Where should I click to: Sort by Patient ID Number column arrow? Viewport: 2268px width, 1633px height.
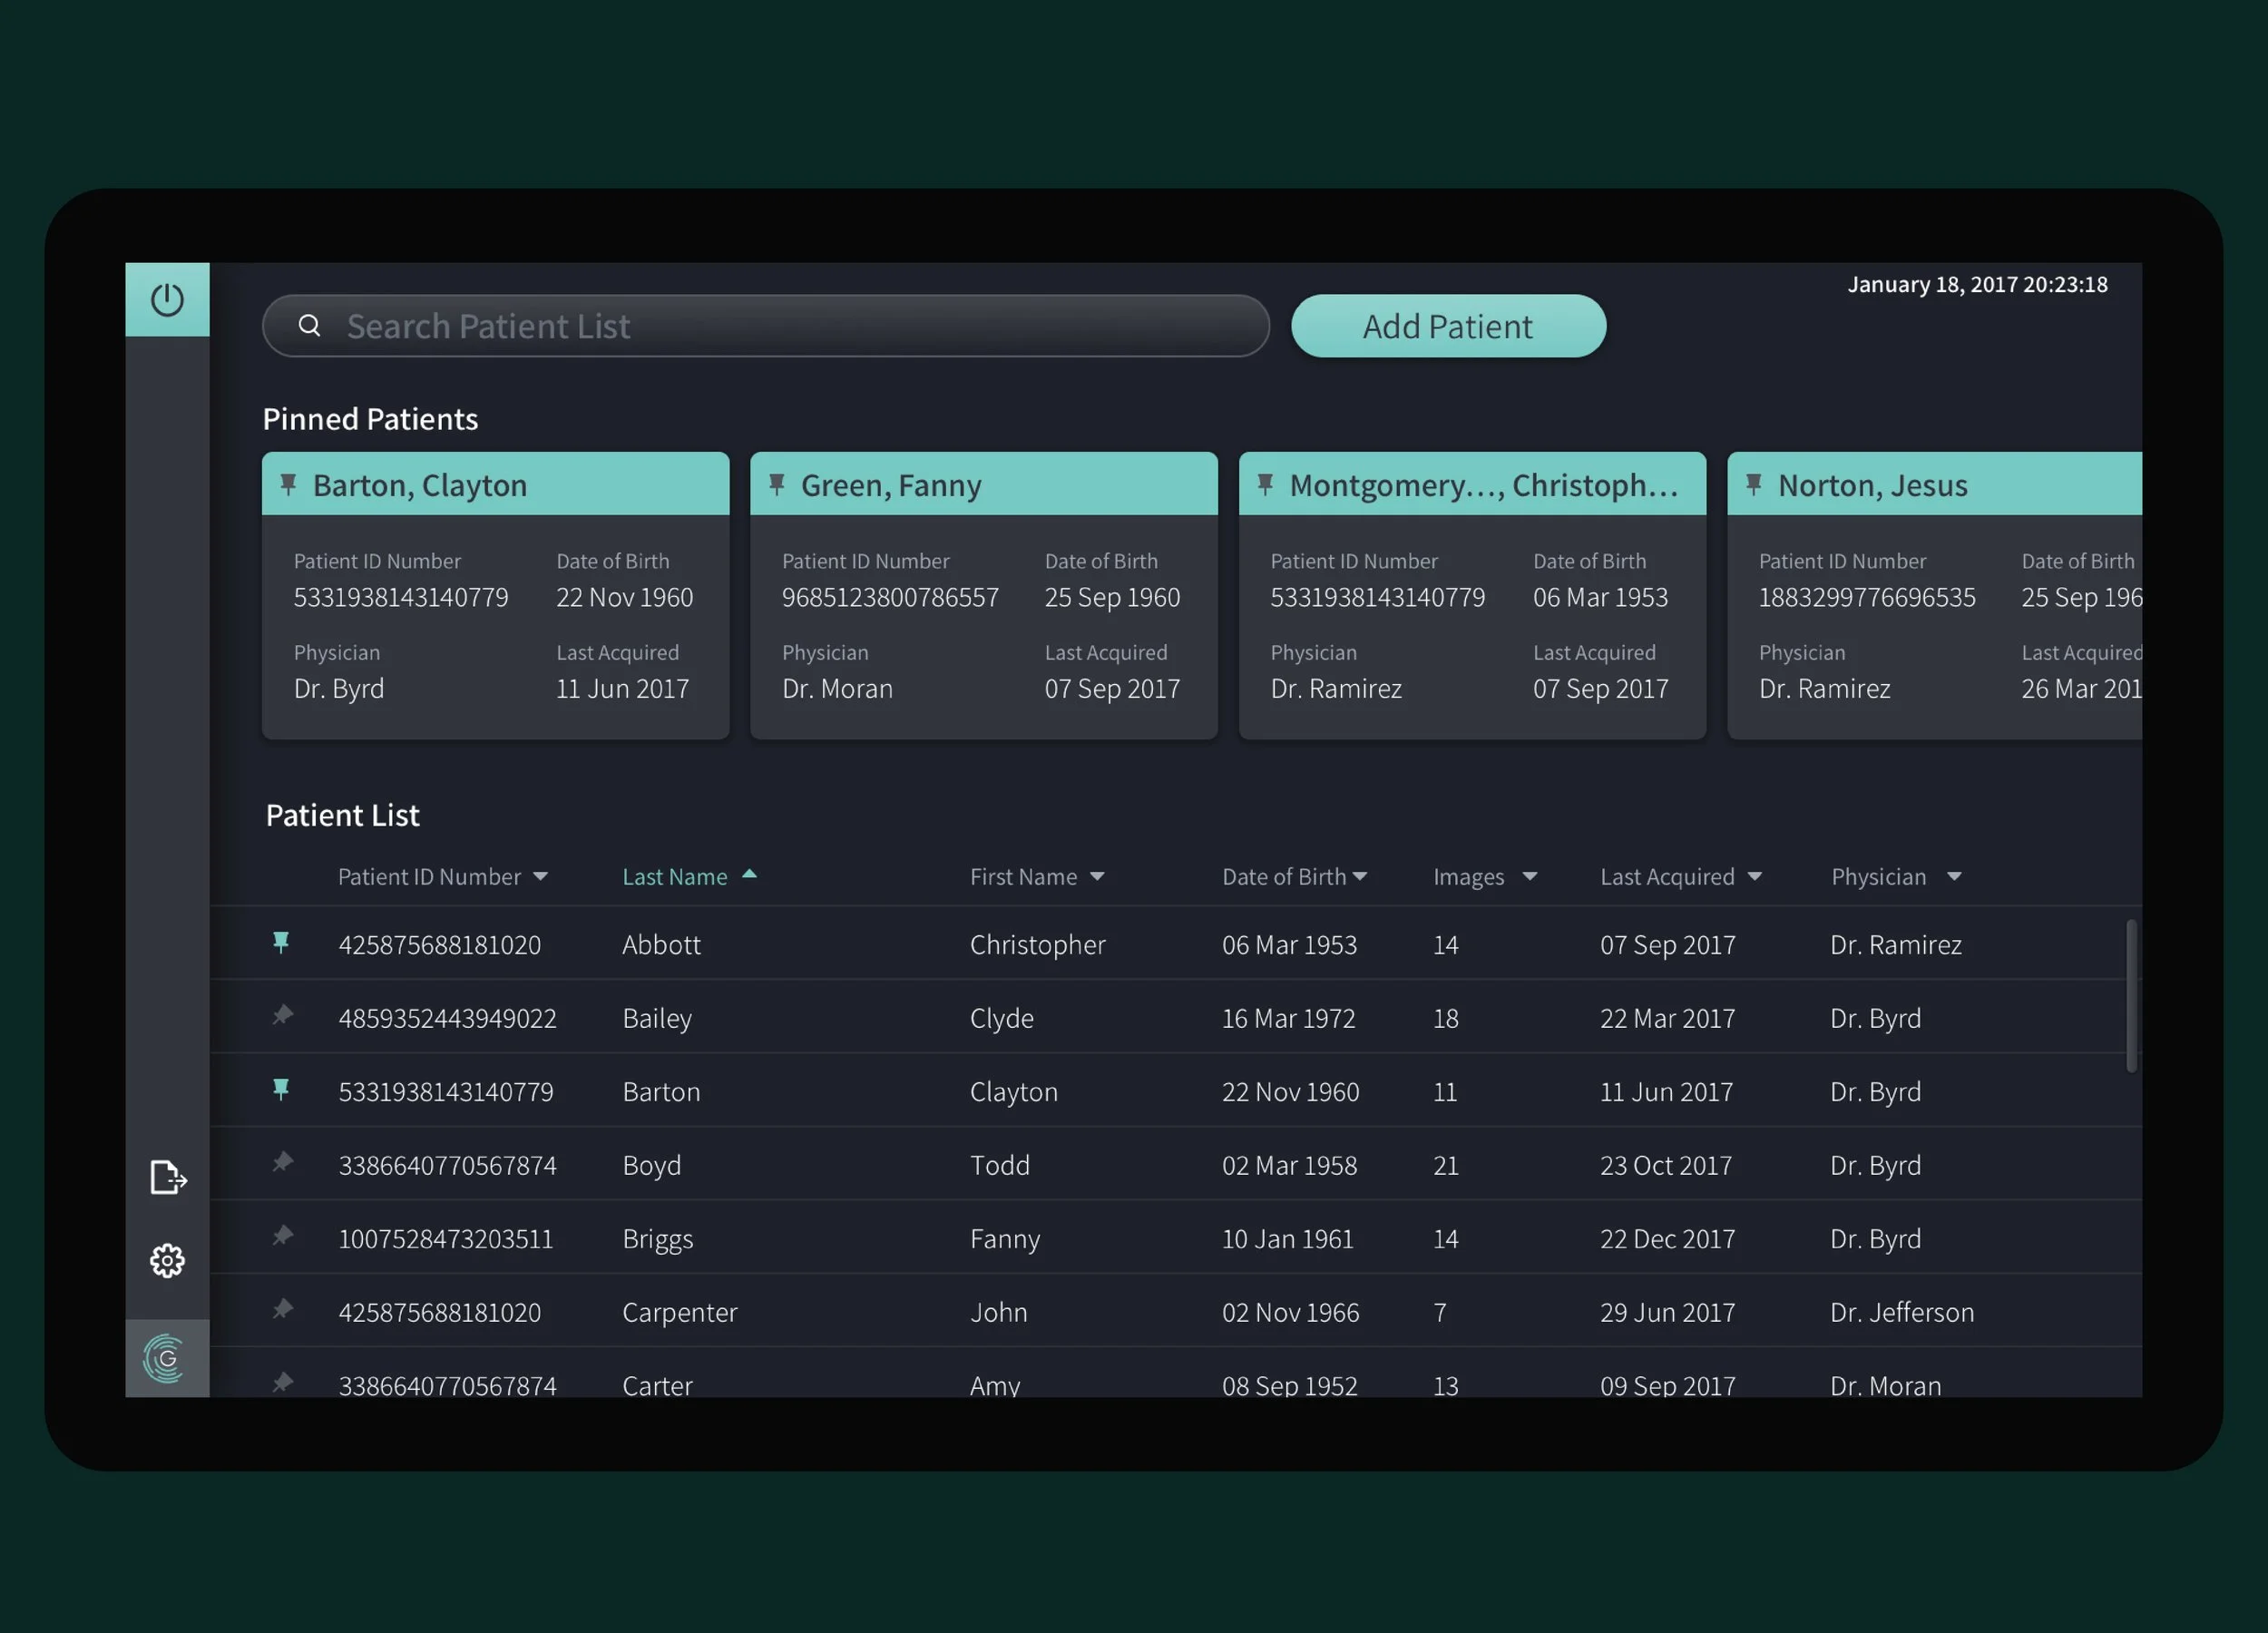click(541, 877)
